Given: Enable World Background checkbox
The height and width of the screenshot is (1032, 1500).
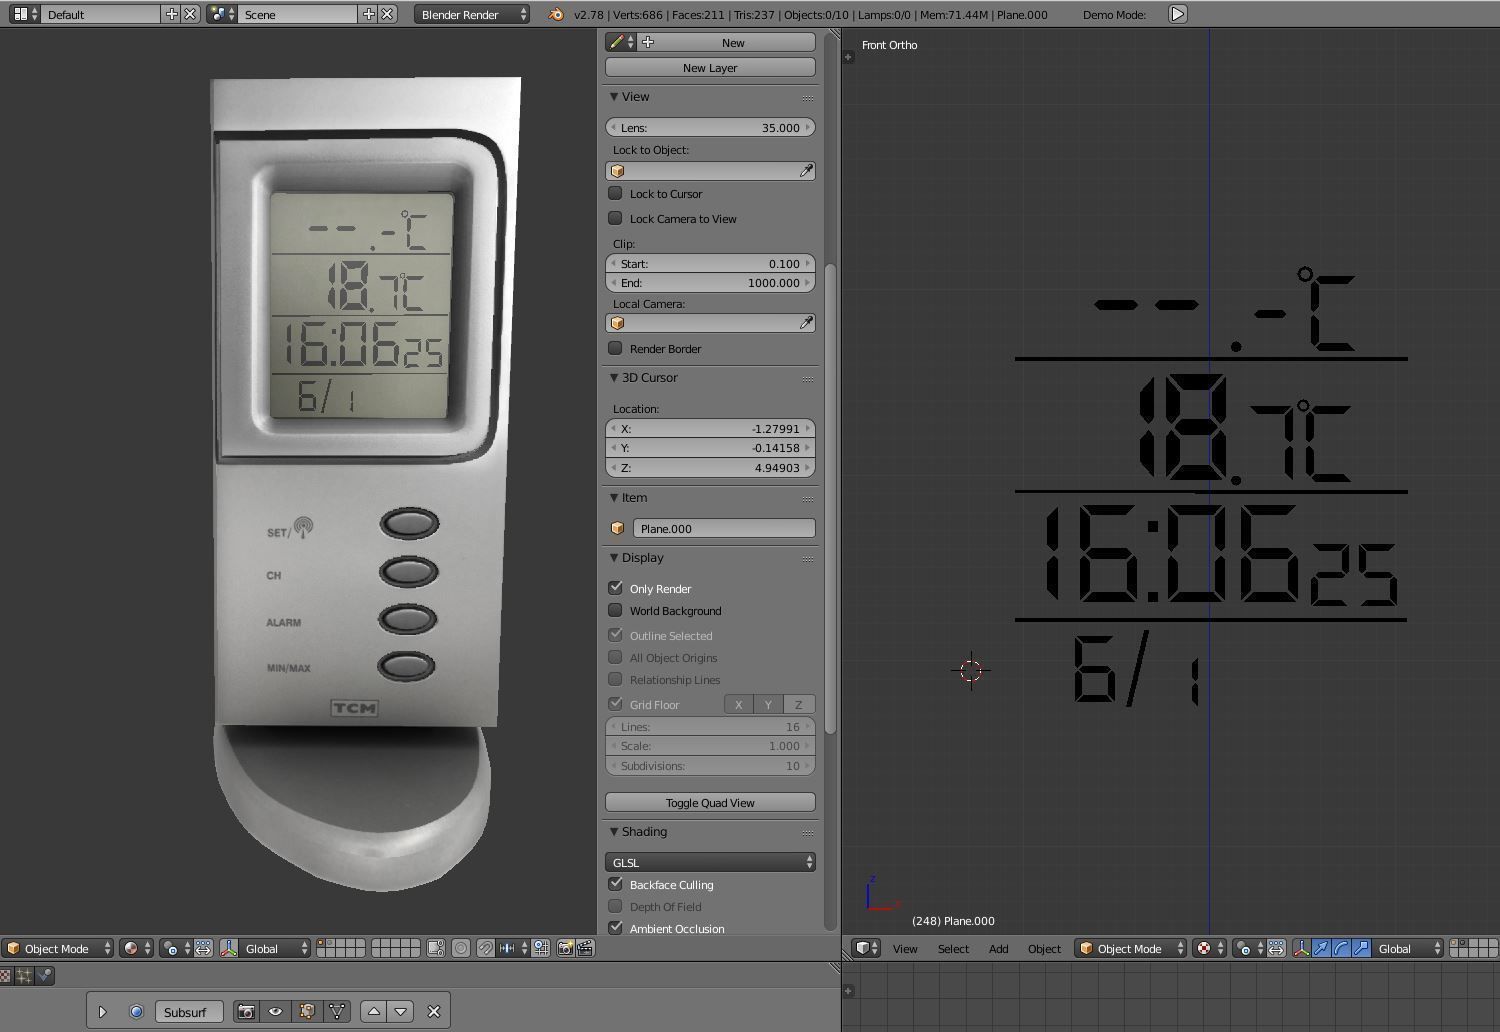Looking at the screenshot, I should click(615, 610).
